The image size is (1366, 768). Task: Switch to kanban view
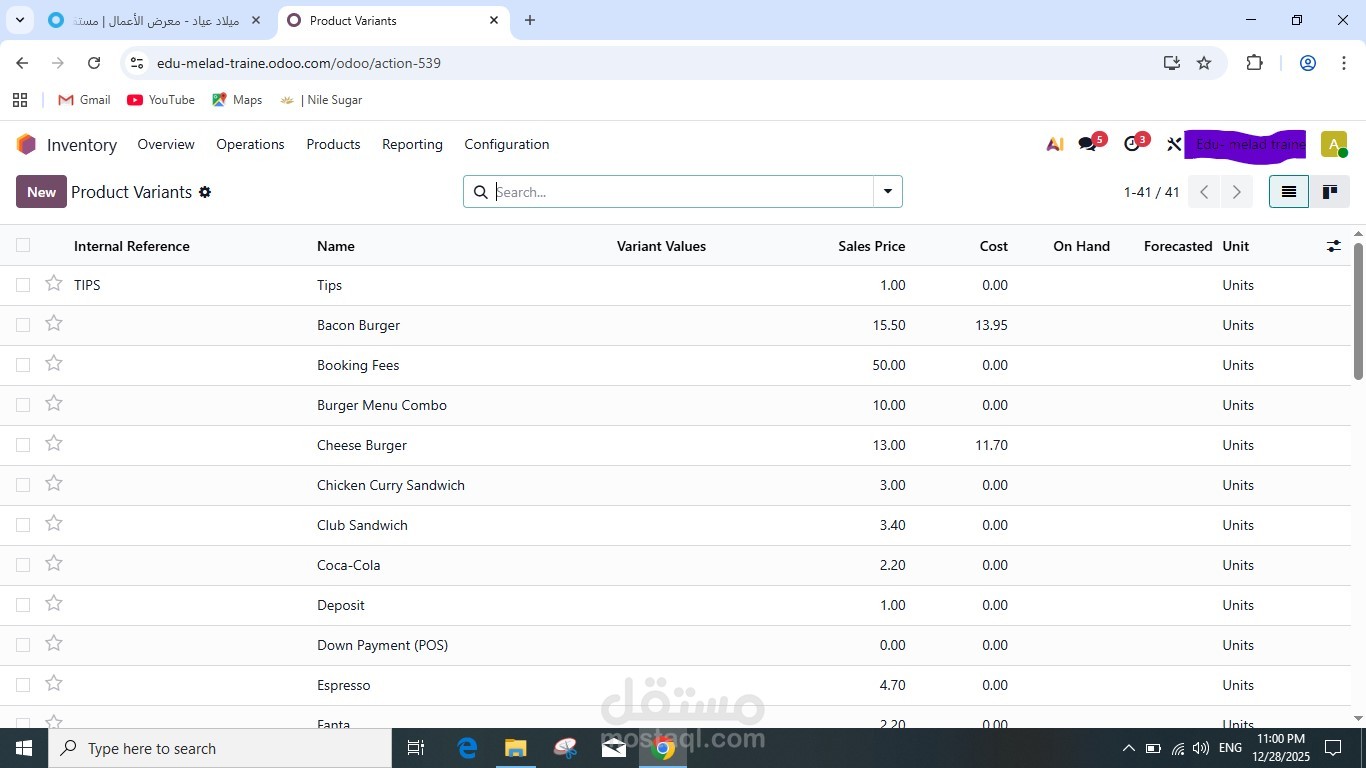pos(1330,192)
